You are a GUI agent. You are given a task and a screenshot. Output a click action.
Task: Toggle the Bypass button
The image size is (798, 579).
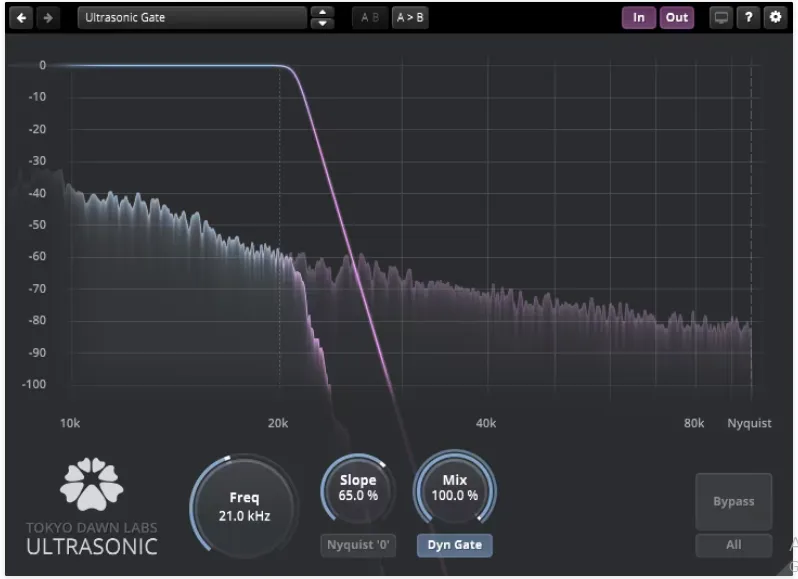(x=733, y=502)
